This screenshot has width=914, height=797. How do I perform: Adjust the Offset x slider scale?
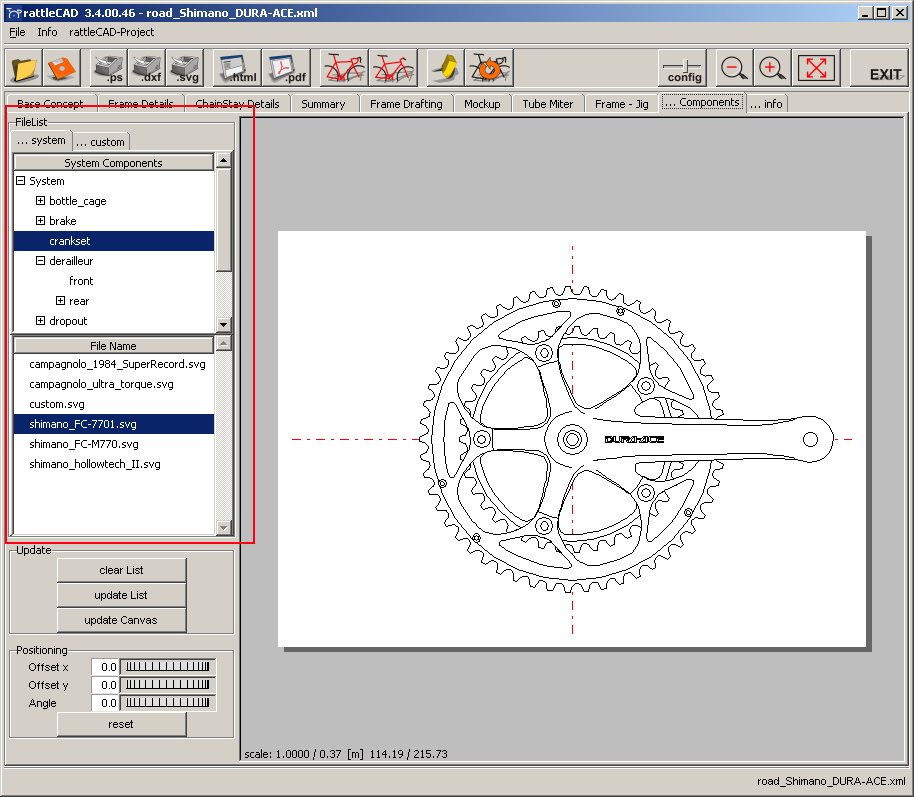(x=168, y=667)
